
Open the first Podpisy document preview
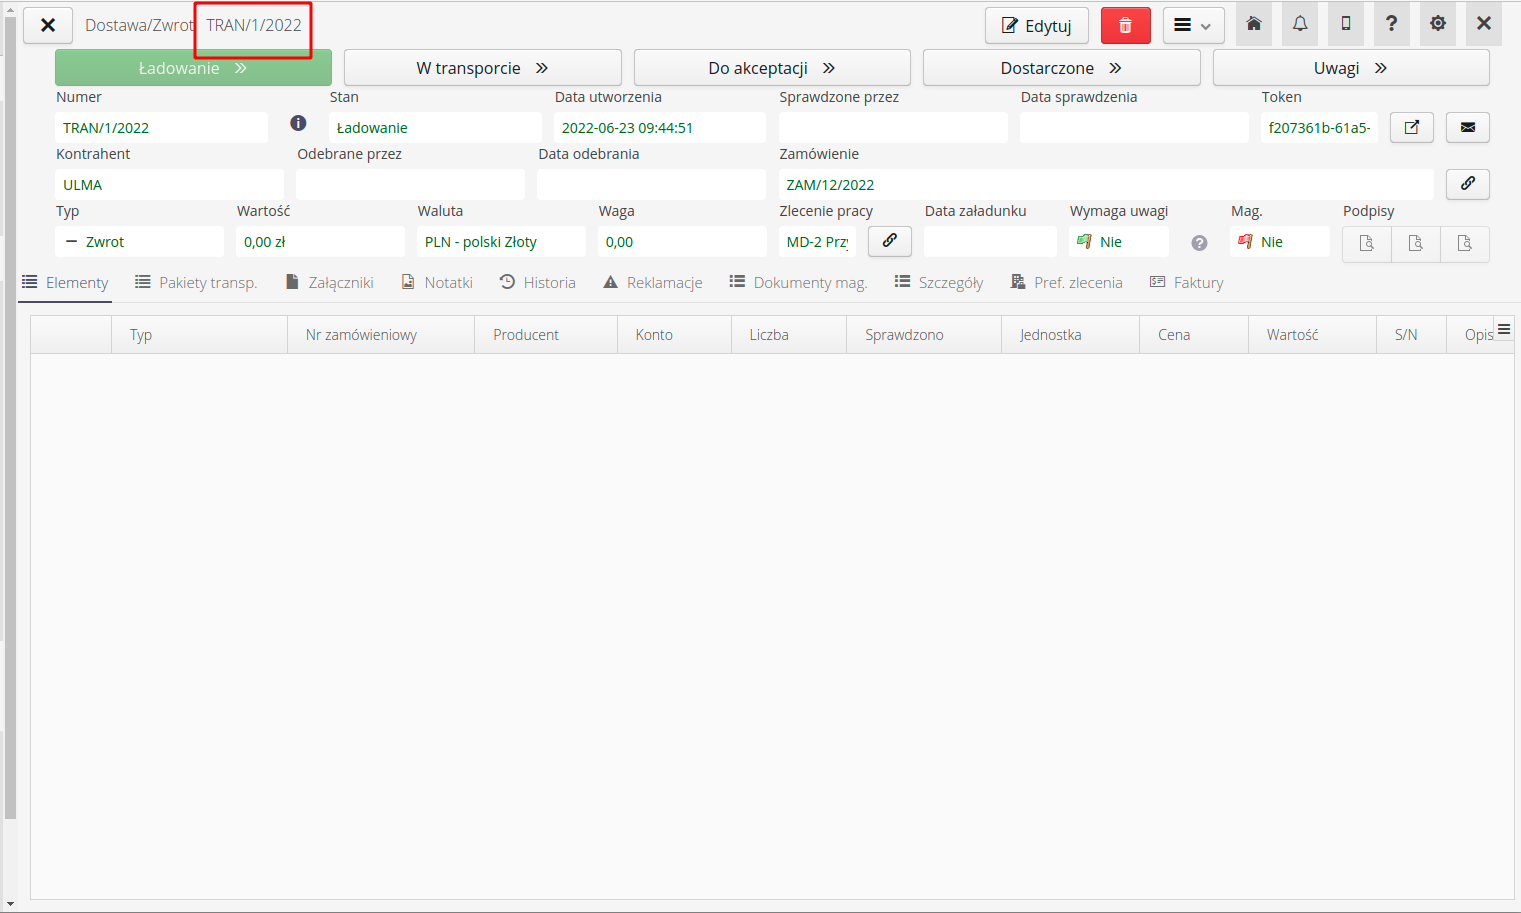(1366, 244)
